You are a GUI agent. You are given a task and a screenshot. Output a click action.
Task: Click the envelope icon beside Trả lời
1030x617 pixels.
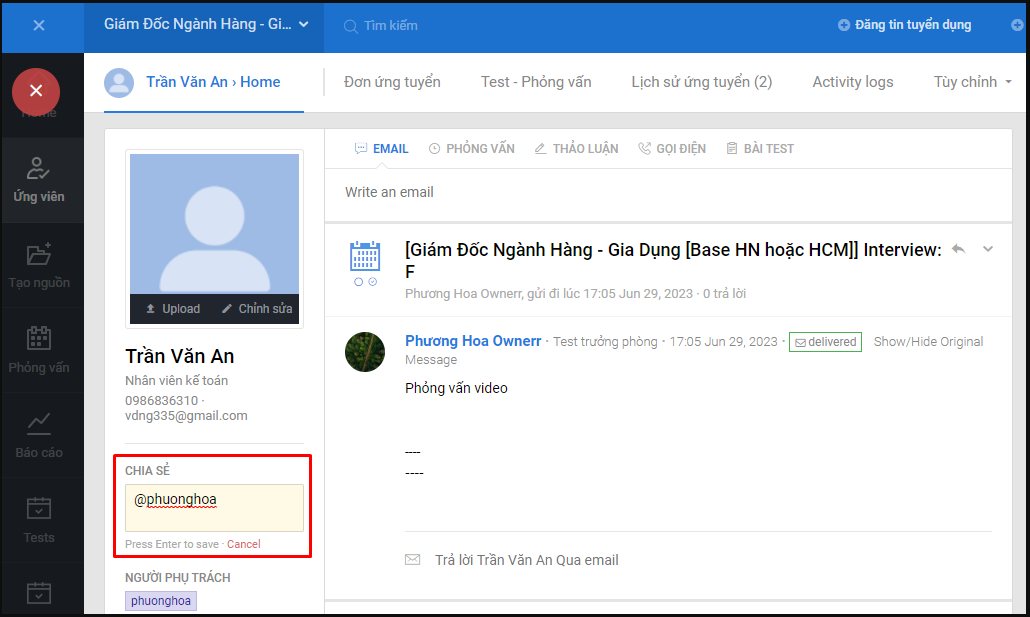coord(413,560)
